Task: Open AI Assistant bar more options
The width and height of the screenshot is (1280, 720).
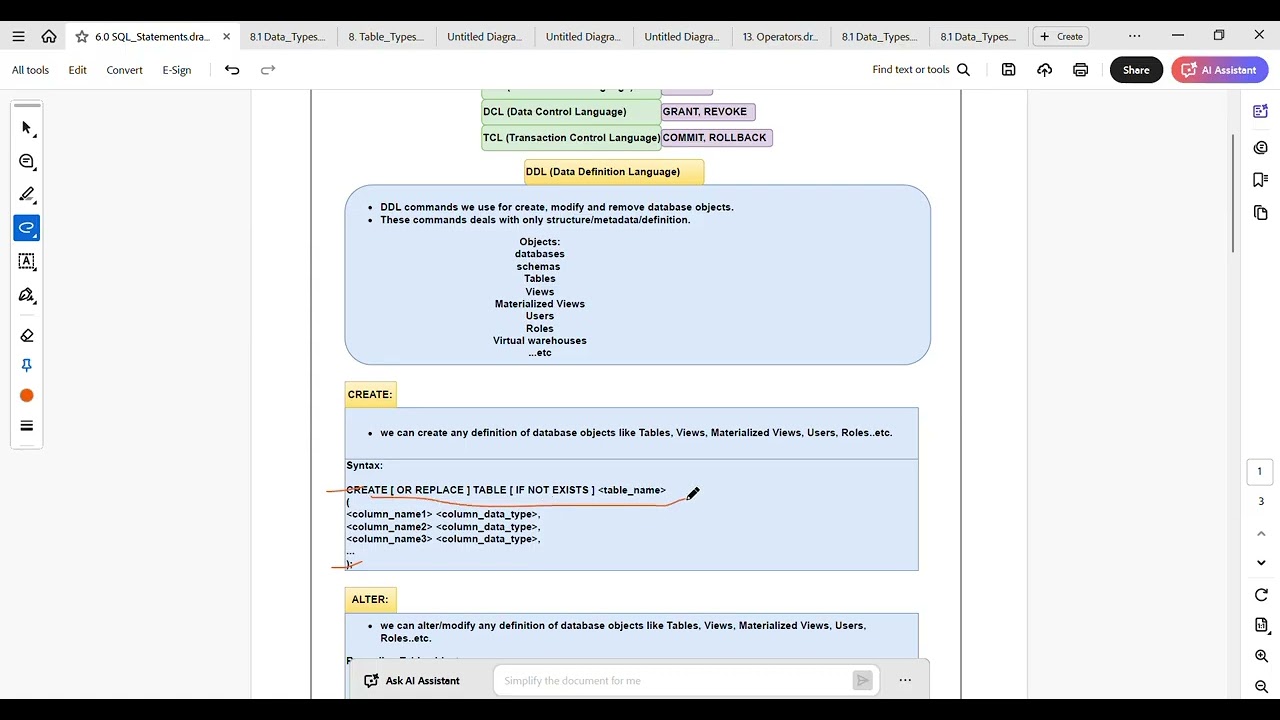Action: pos(905,680)
